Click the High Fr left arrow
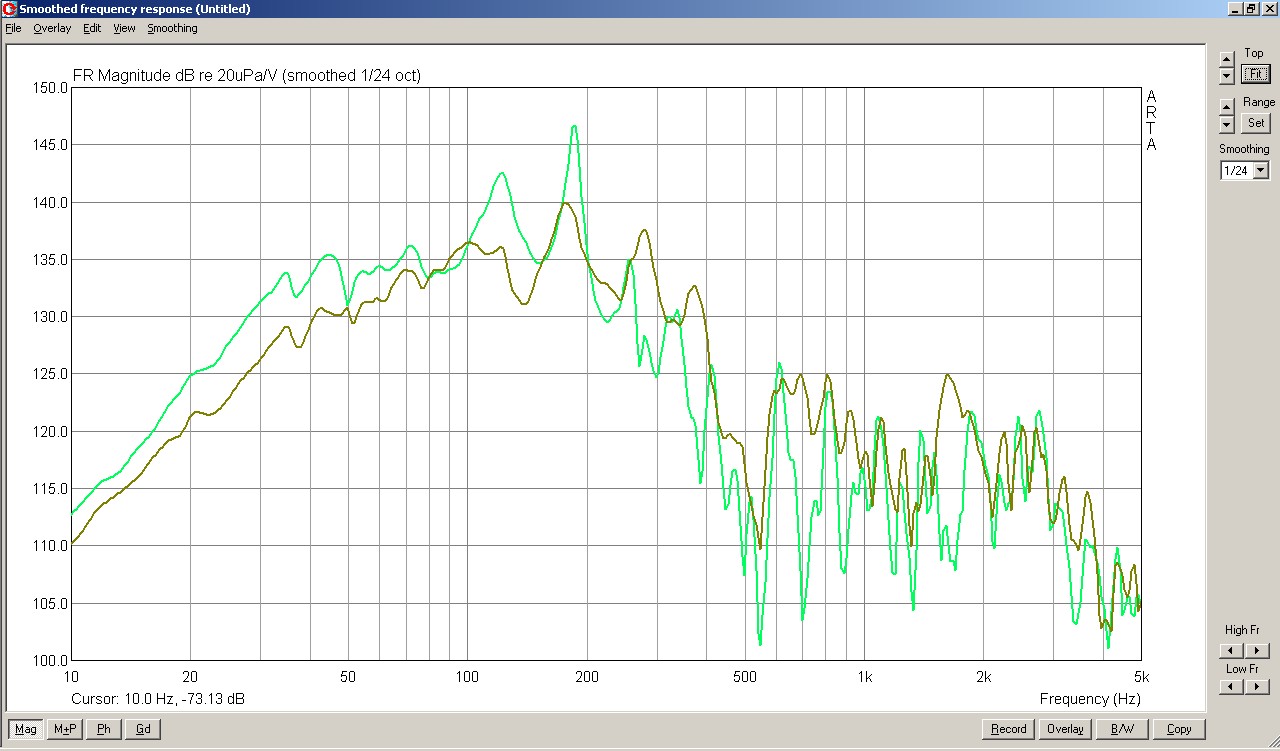The image size is (1280, 751). [1232, 651]
